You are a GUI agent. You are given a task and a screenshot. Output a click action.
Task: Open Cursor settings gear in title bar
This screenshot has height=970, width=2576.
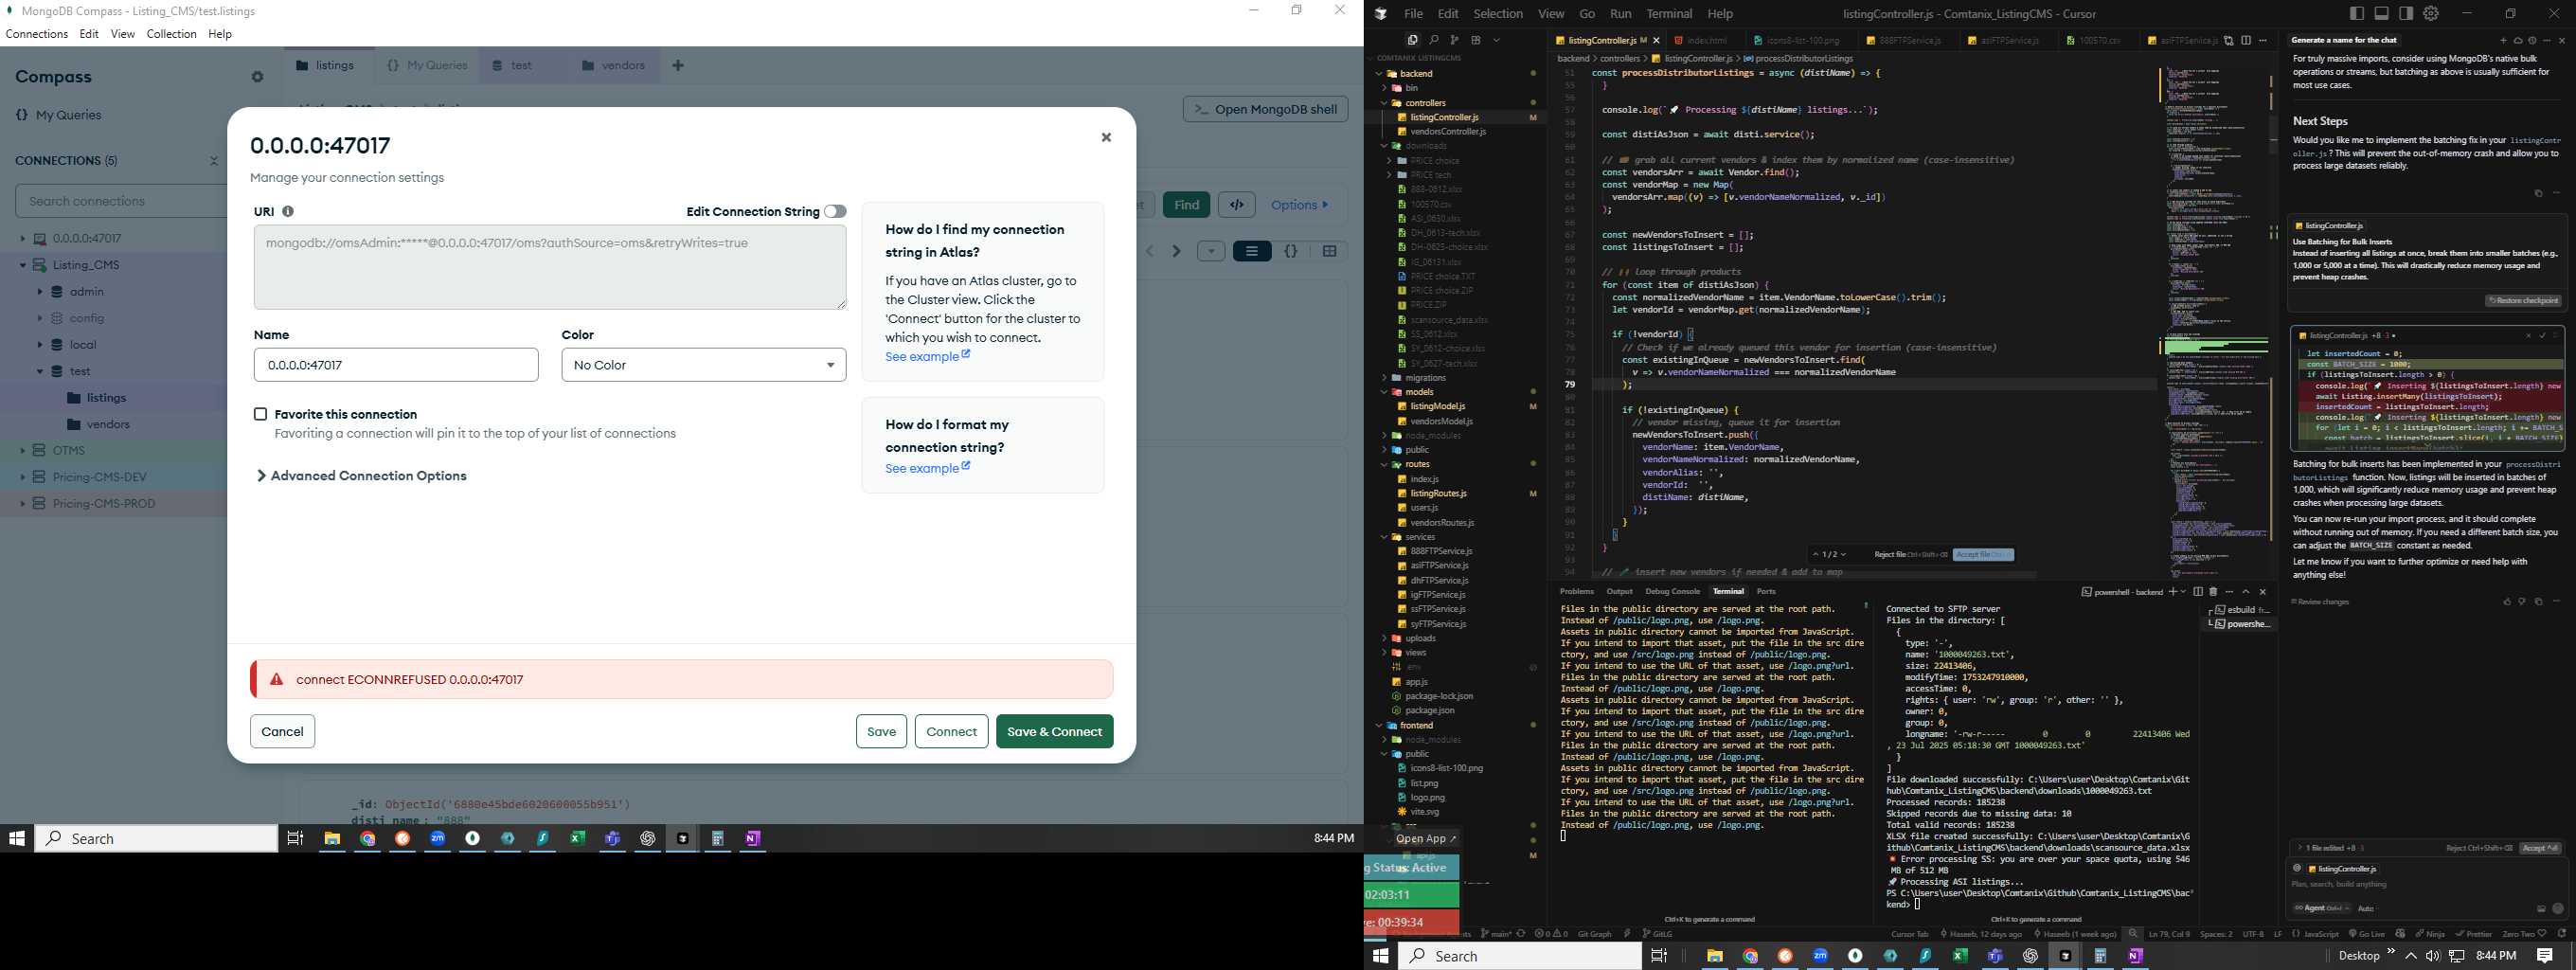[2431, 13]
